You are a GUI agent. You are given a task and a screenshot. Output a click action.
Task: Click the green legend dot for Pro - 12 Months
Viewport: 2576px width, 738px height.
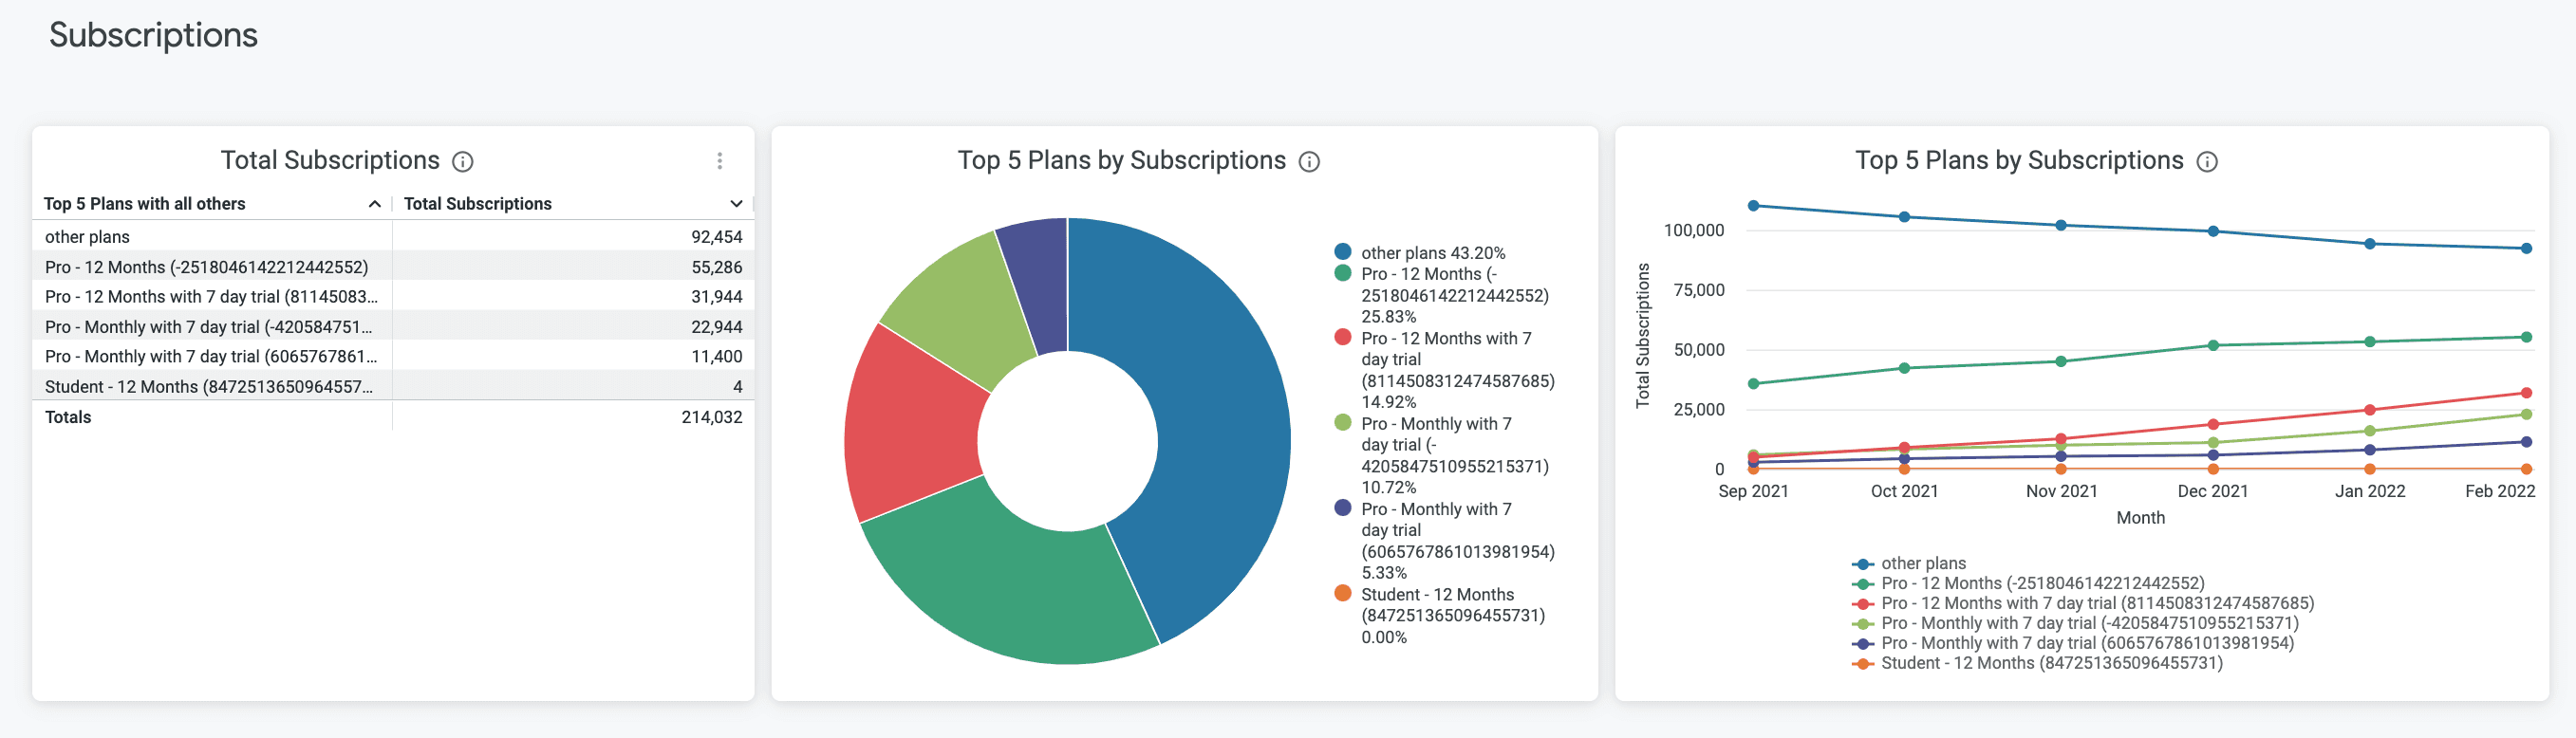(1340, 273)
